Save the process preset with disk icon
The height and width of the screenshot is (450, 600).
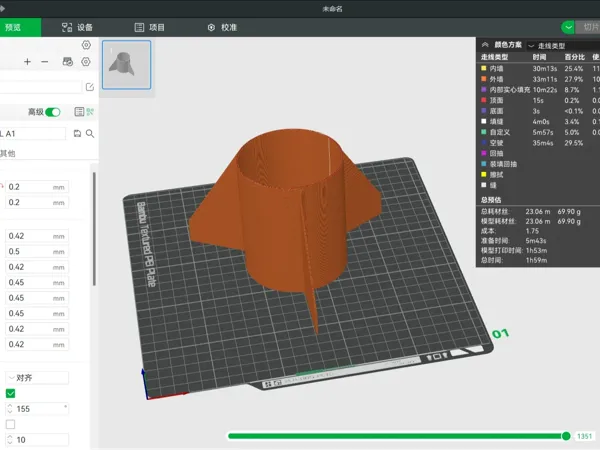(x=77, y=134)
